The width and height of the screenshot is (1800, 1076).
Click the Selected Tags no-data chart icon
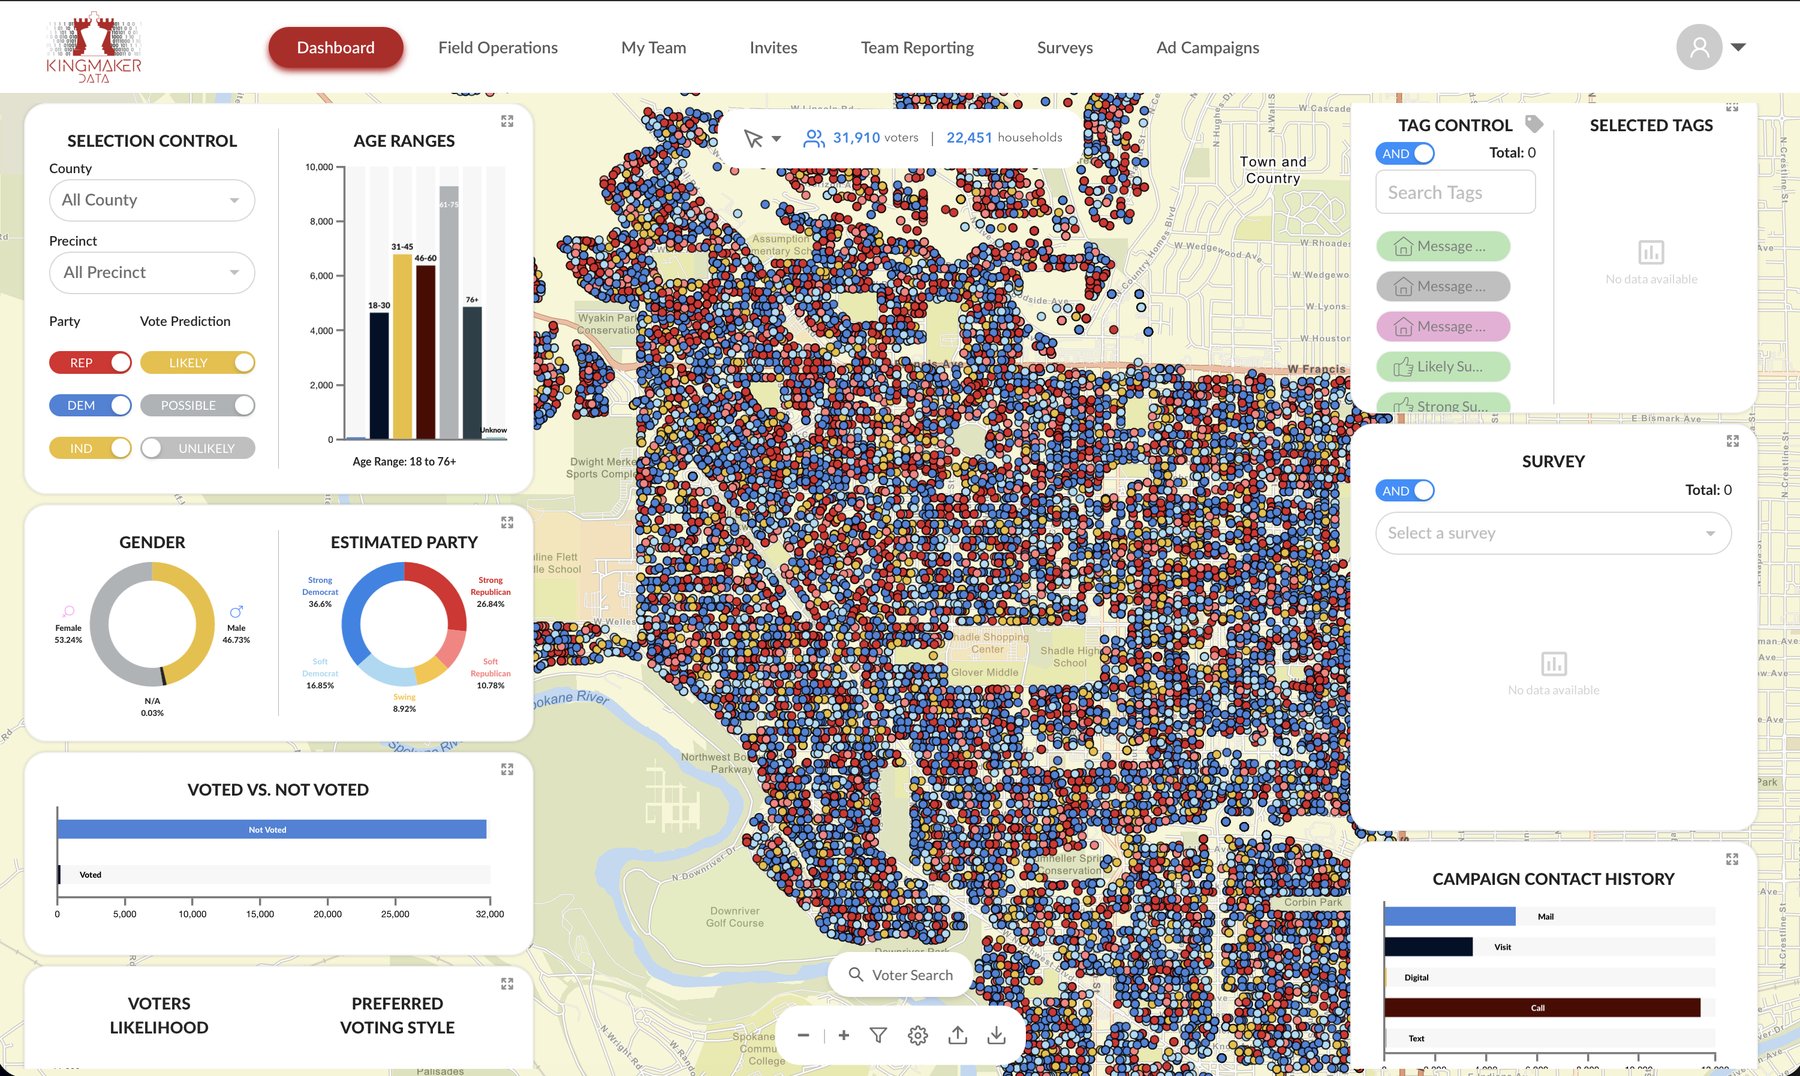1651,252
